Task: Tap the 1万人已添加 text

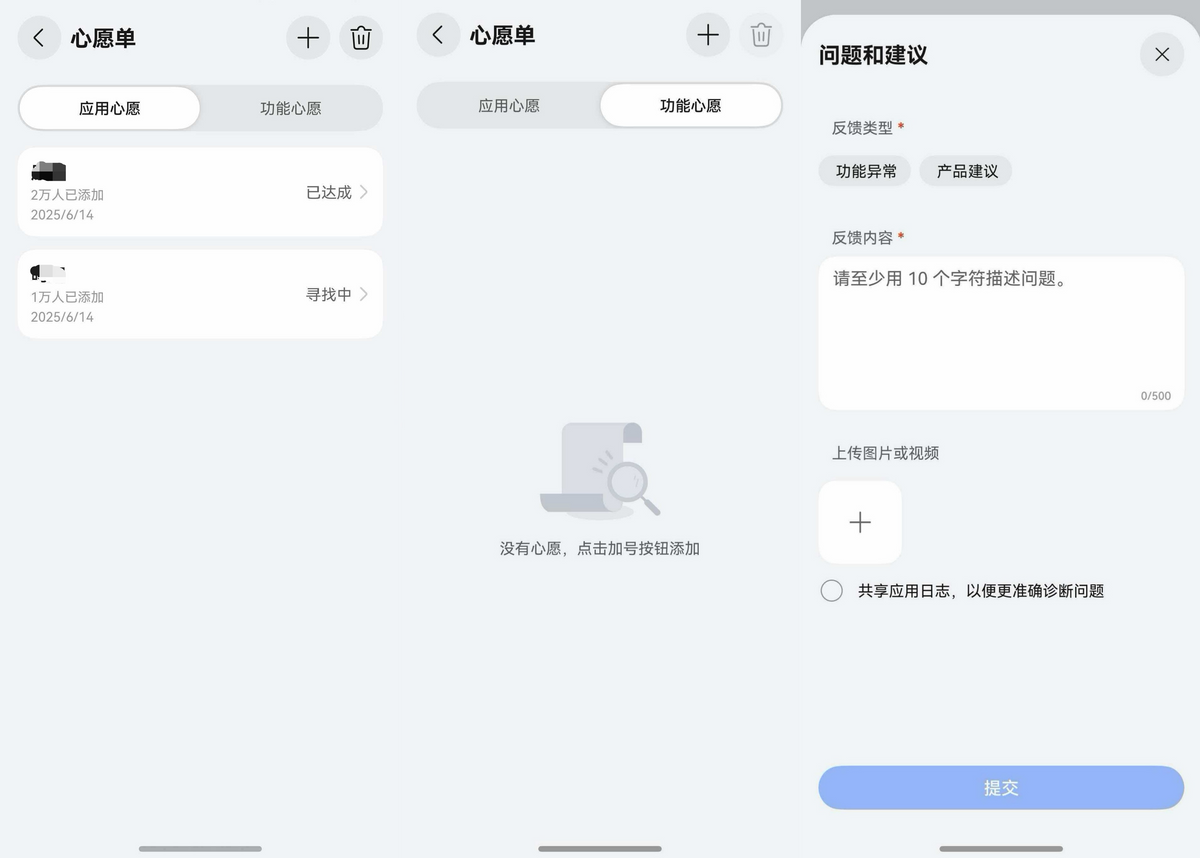Action: click(x=67, y=297)
